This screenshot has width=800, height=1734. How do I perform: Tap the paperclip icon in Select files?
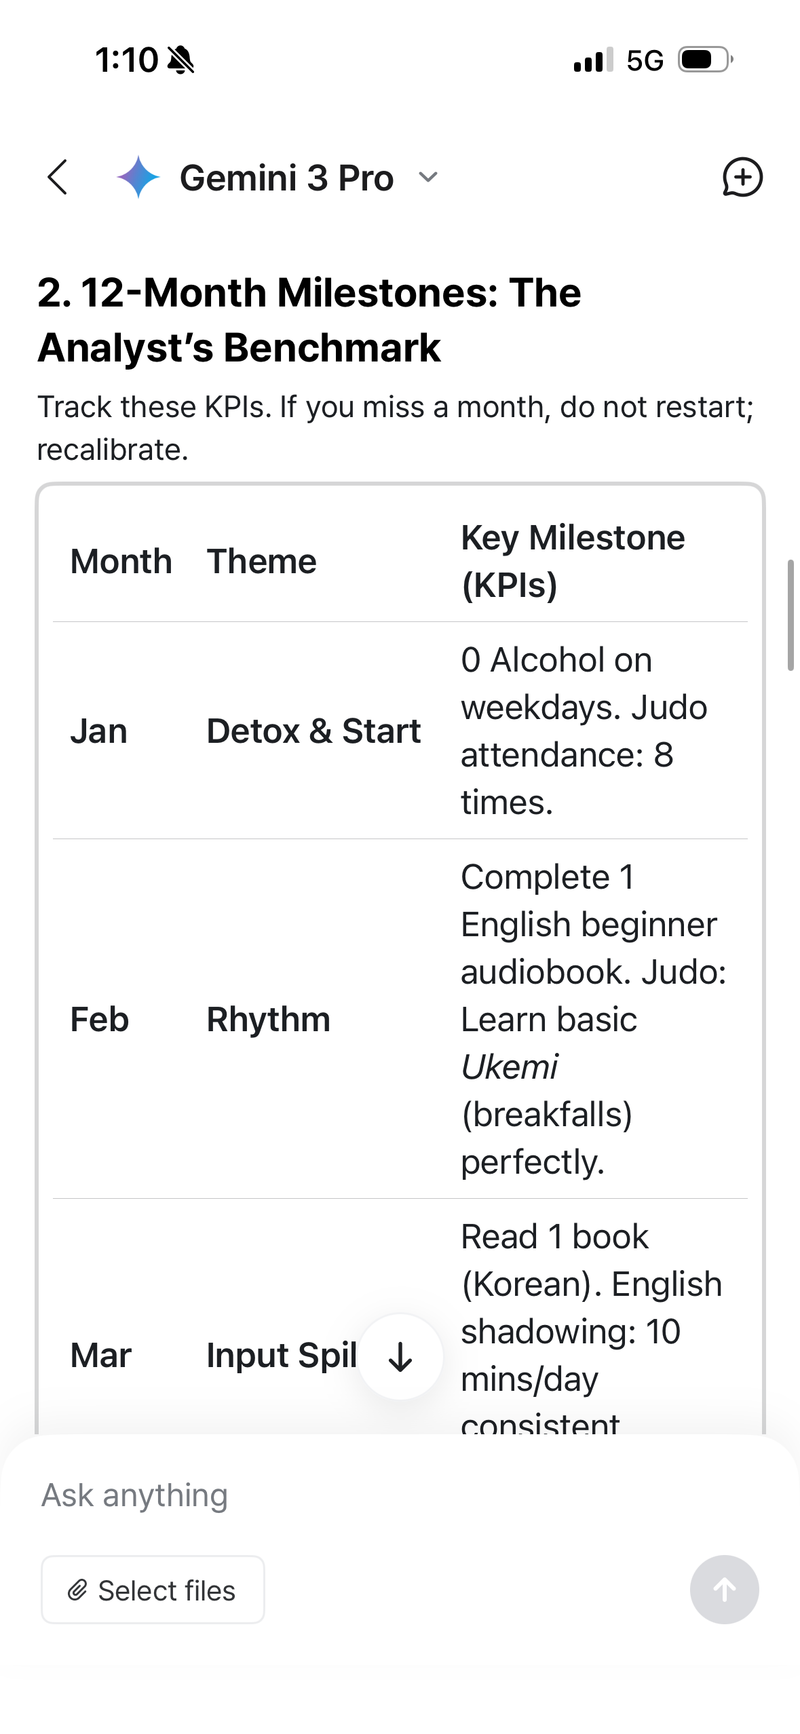point(77,1590)
